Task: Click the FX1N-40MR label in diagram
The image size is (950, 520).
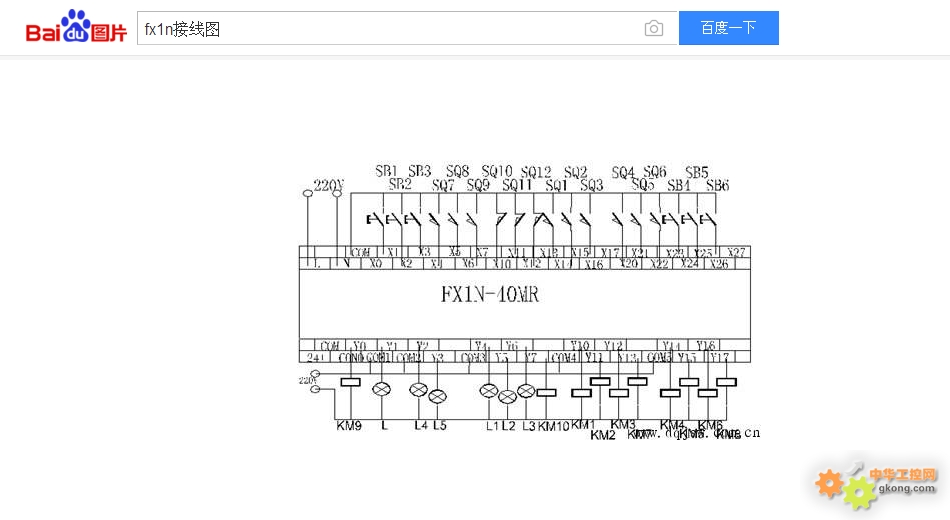Action: pos(489,295)
